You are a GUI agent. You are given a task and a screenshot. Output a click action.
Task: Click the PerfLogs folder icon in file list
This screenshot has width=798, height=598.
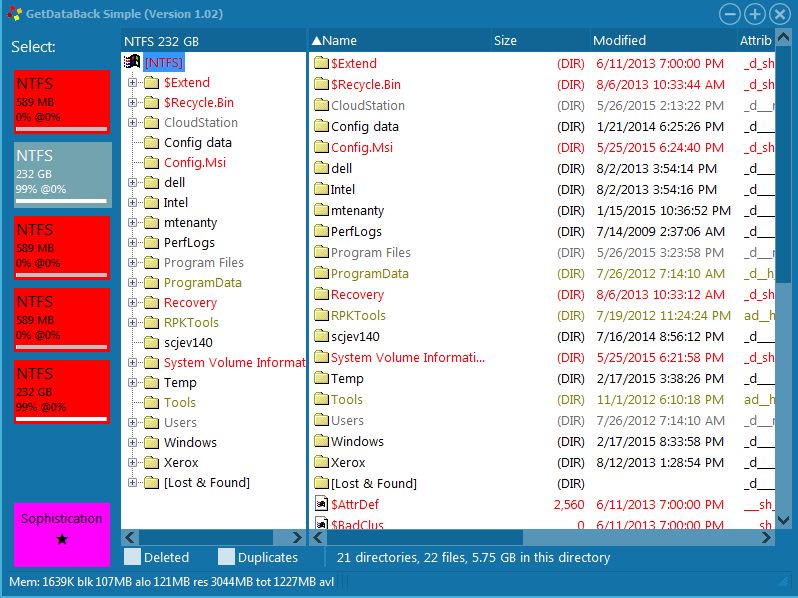321,231
